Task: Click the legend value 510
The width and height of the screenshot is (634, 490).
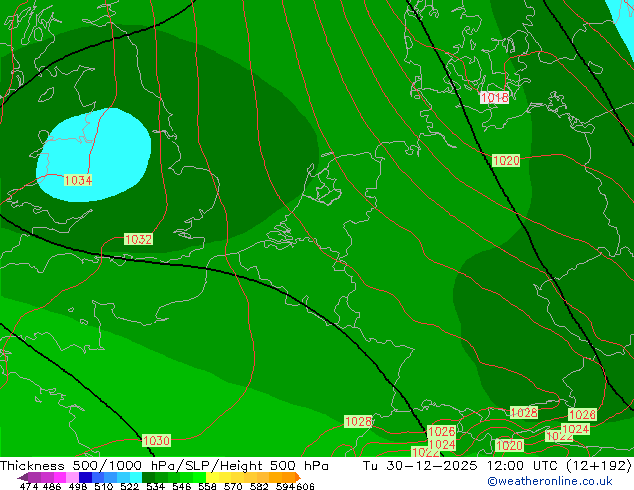Action: click(104, 486)
